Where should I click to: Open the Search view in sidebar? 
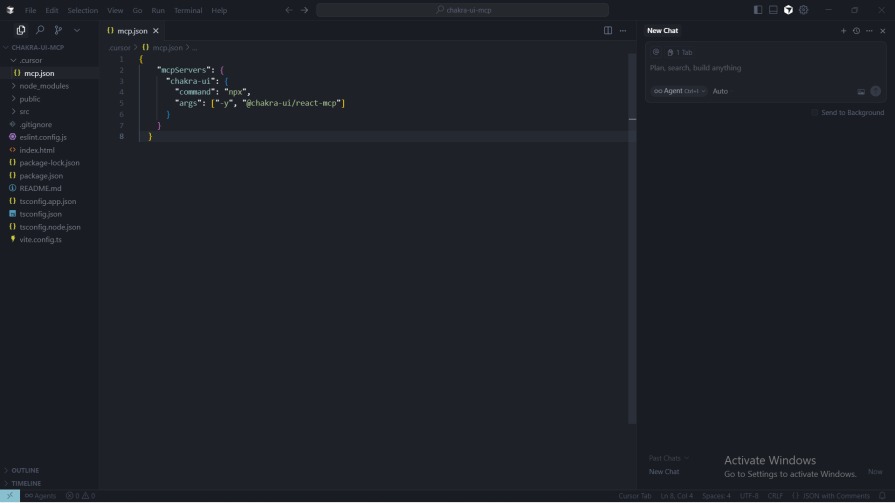click(x=40, y=30)
